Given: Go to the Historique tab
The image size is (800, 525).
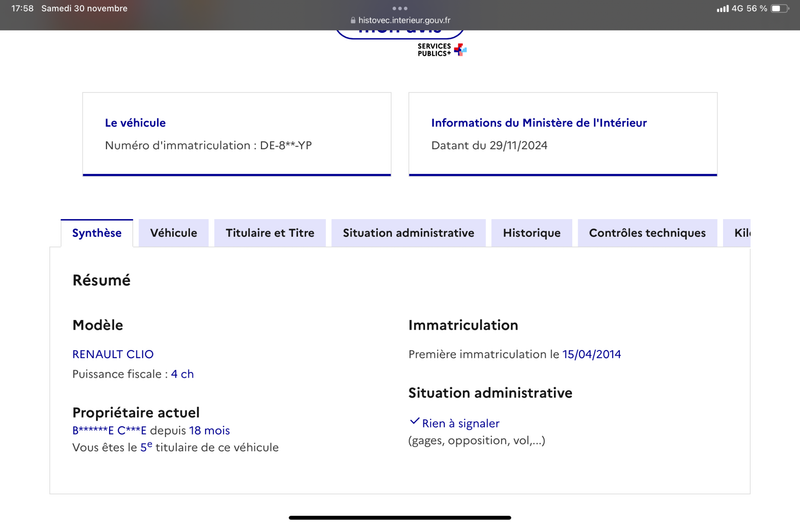Looking at the screenshot, I should [532, 233].
